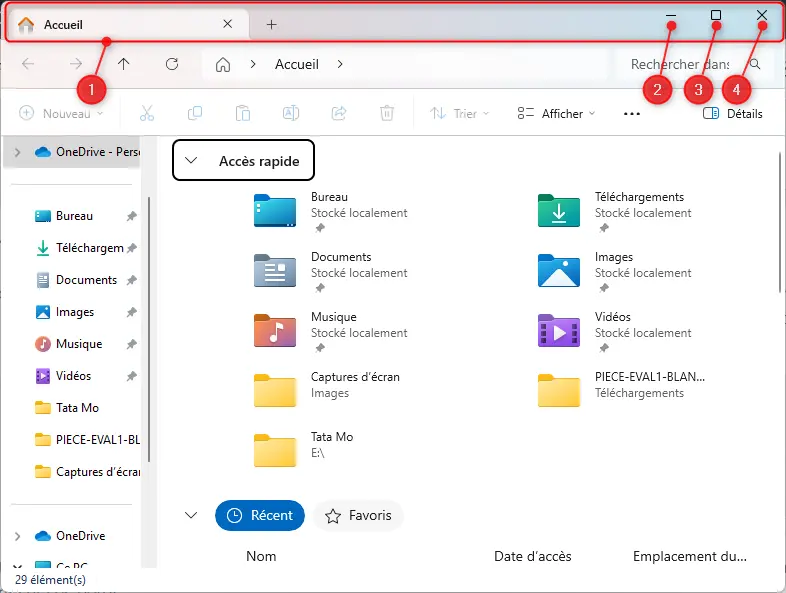Open the Trier sort dropdown
Viewport: 786px width, 593px height.
tap(460, 113)
